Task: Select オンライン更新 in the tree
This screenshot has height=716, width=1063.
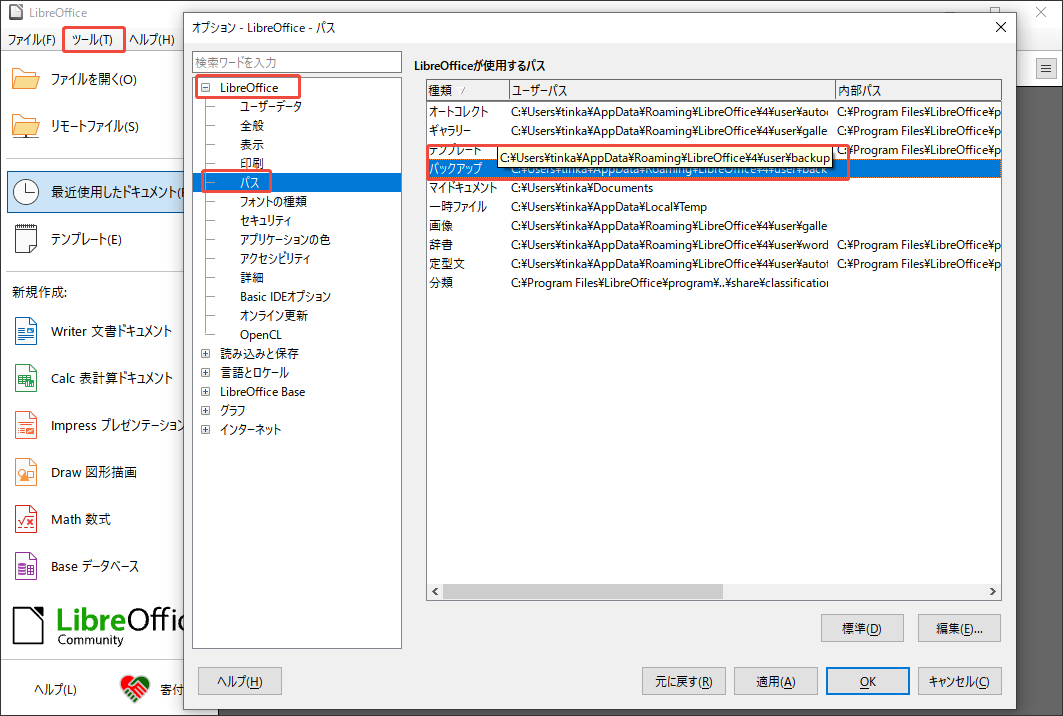Action: (x=274, y=315)
